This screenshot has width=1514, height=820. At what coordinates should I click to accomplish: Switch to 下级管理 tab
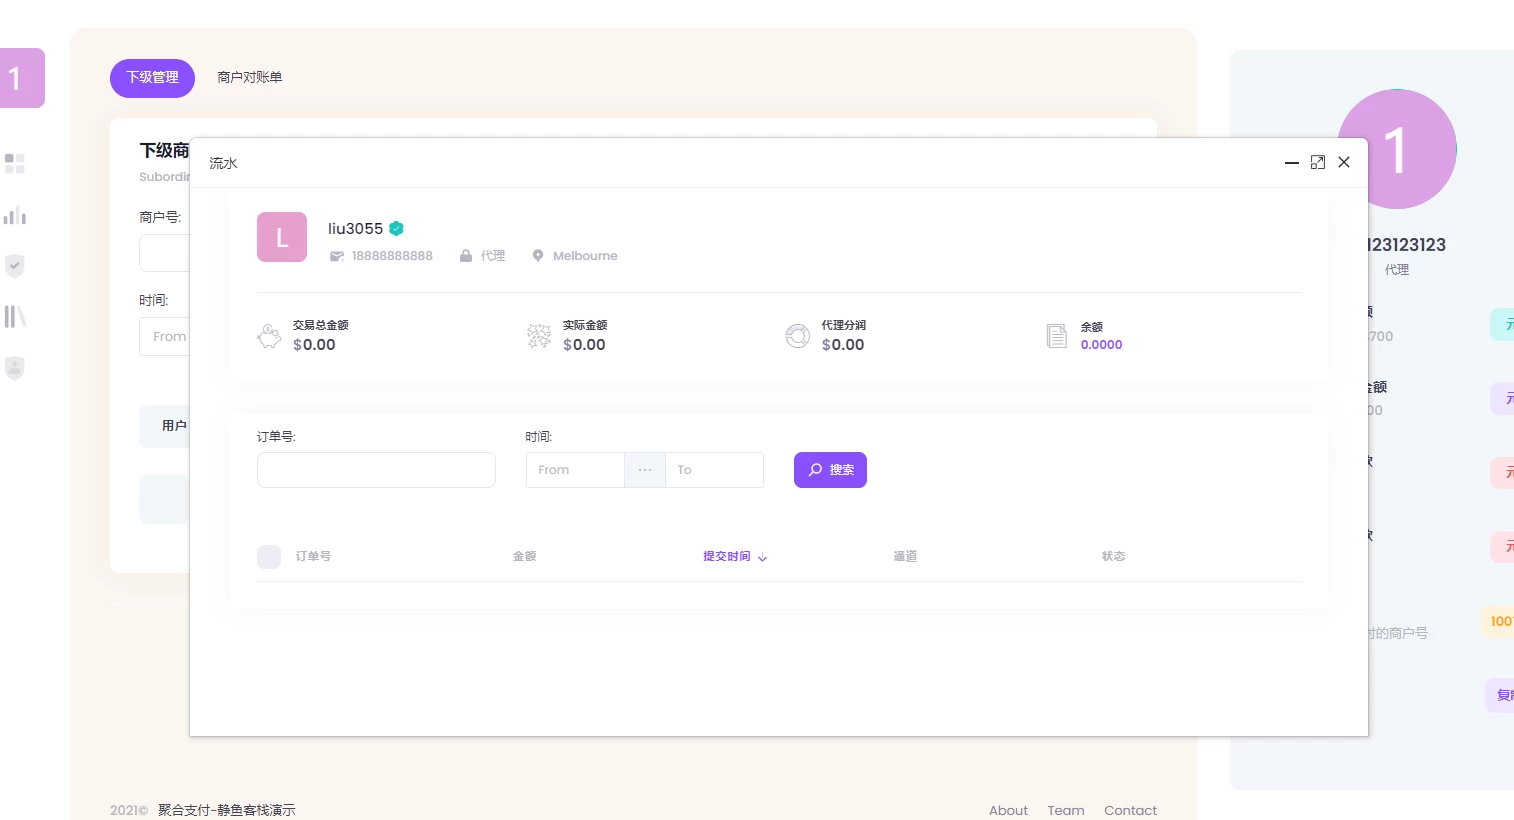point(152,78)
